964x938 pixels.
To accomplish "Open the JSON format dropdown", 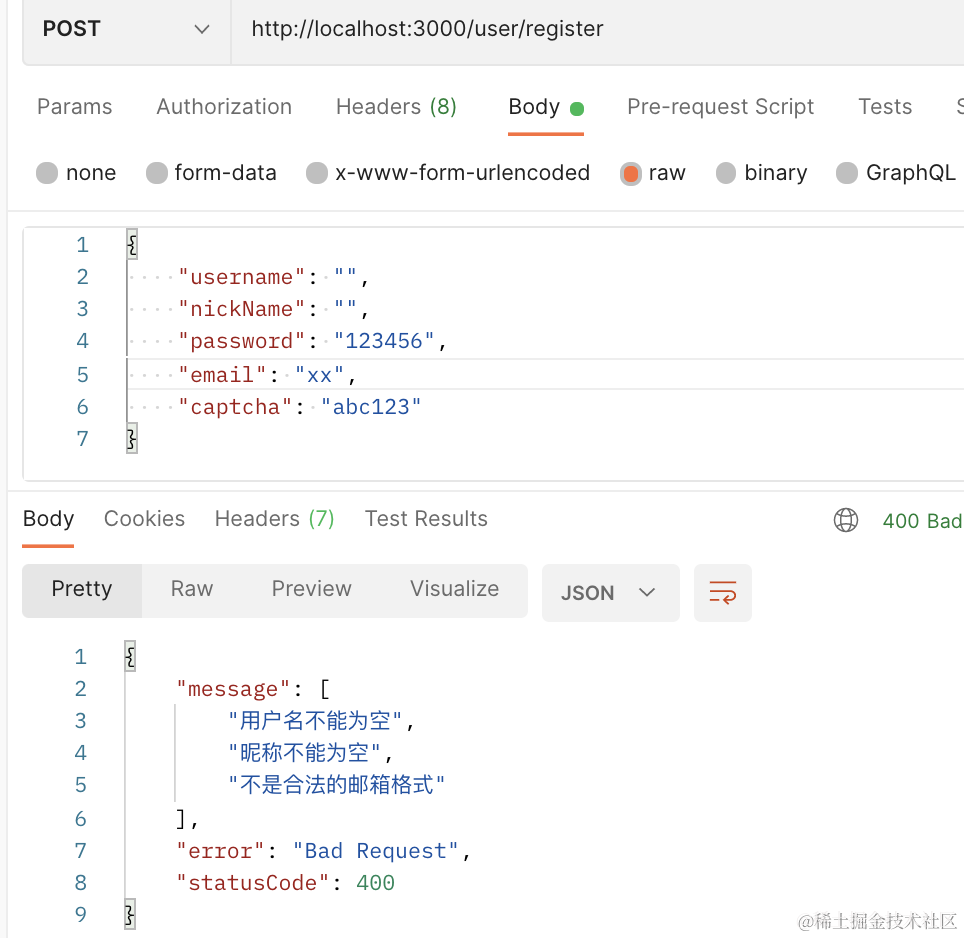I will click(610, 592).
